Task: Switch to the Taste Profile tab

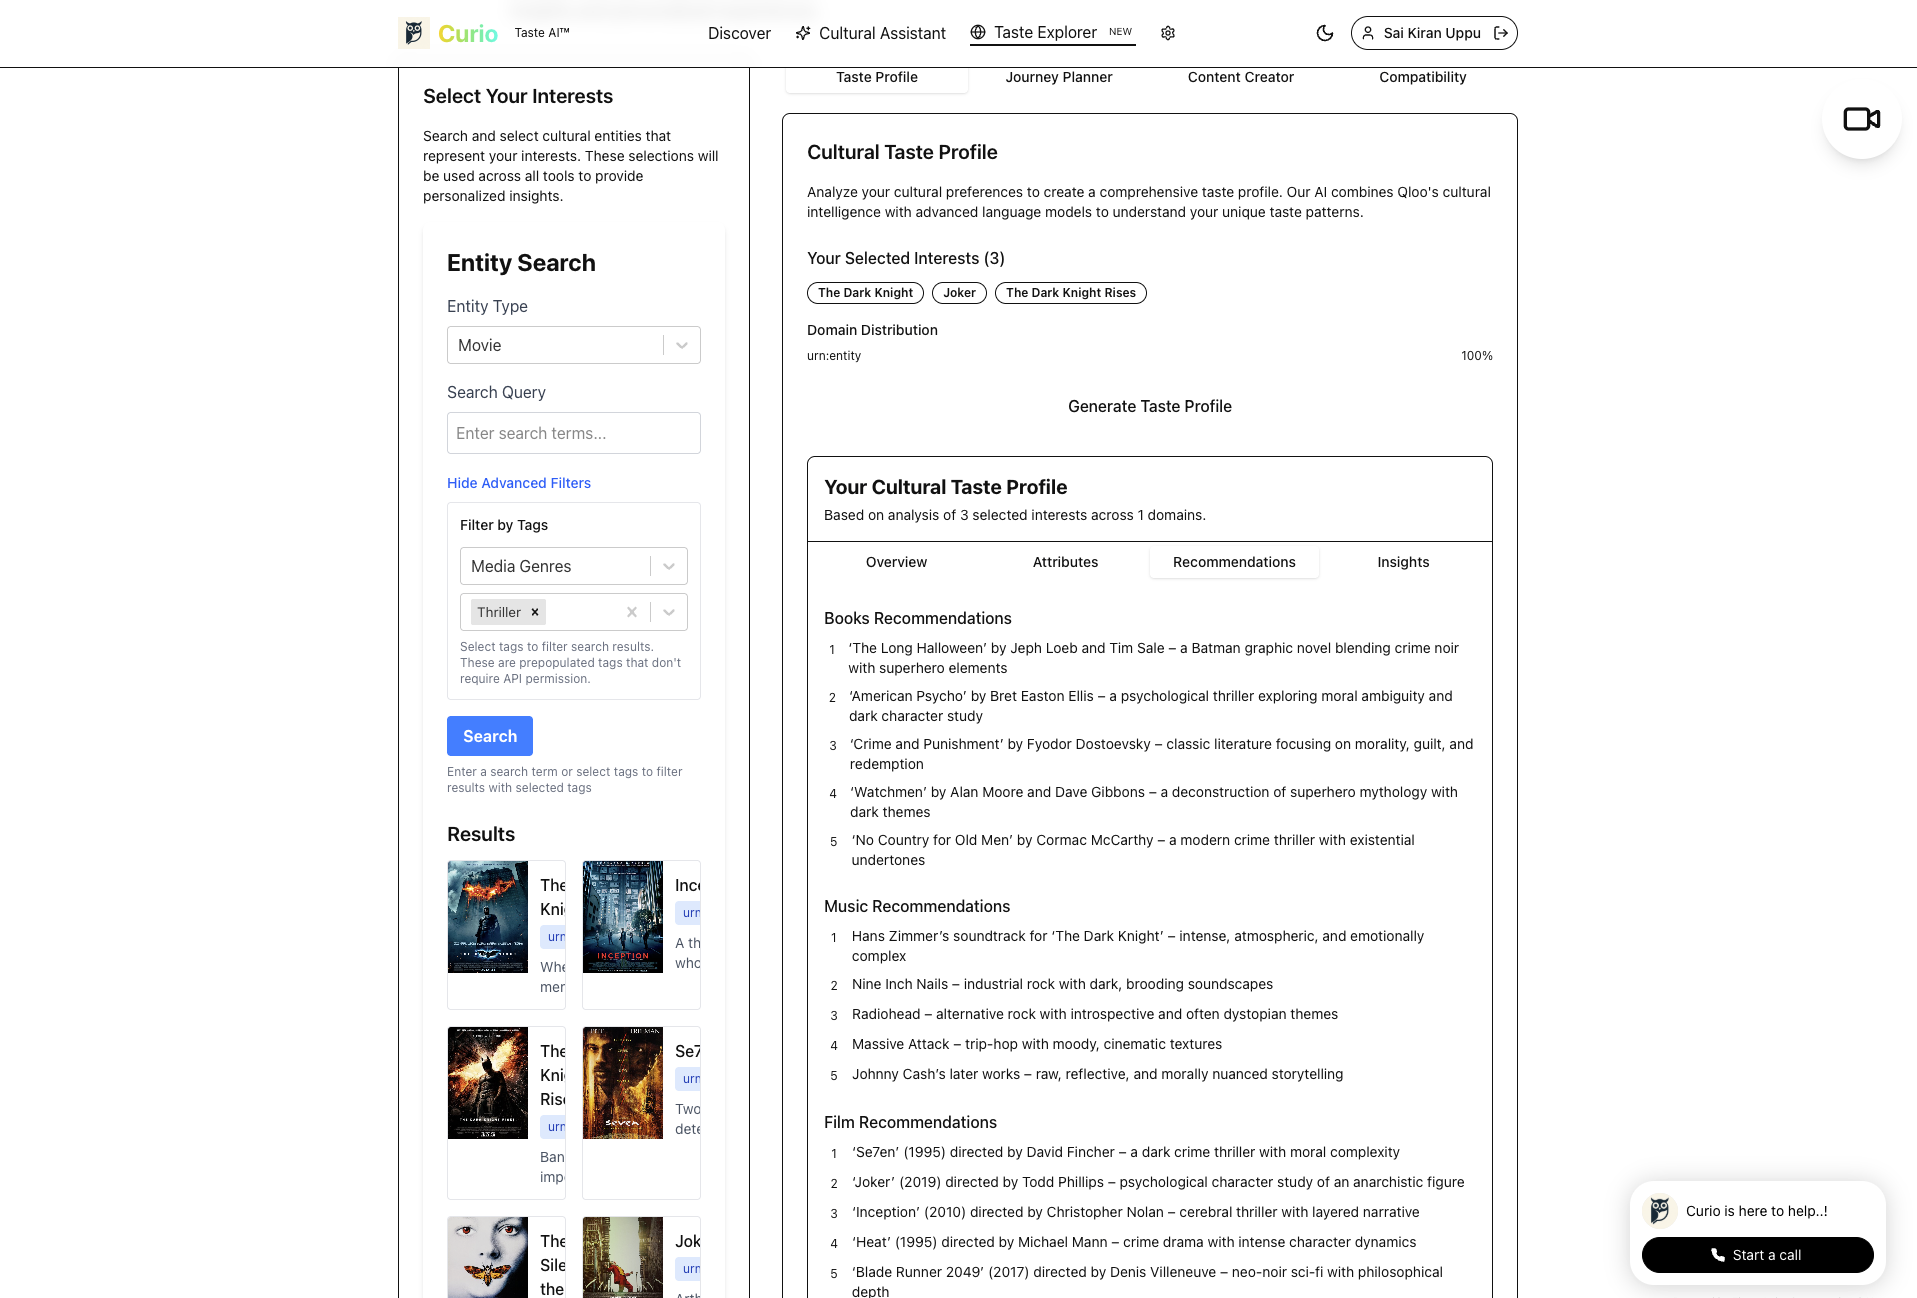Action: tap(877, 77)
